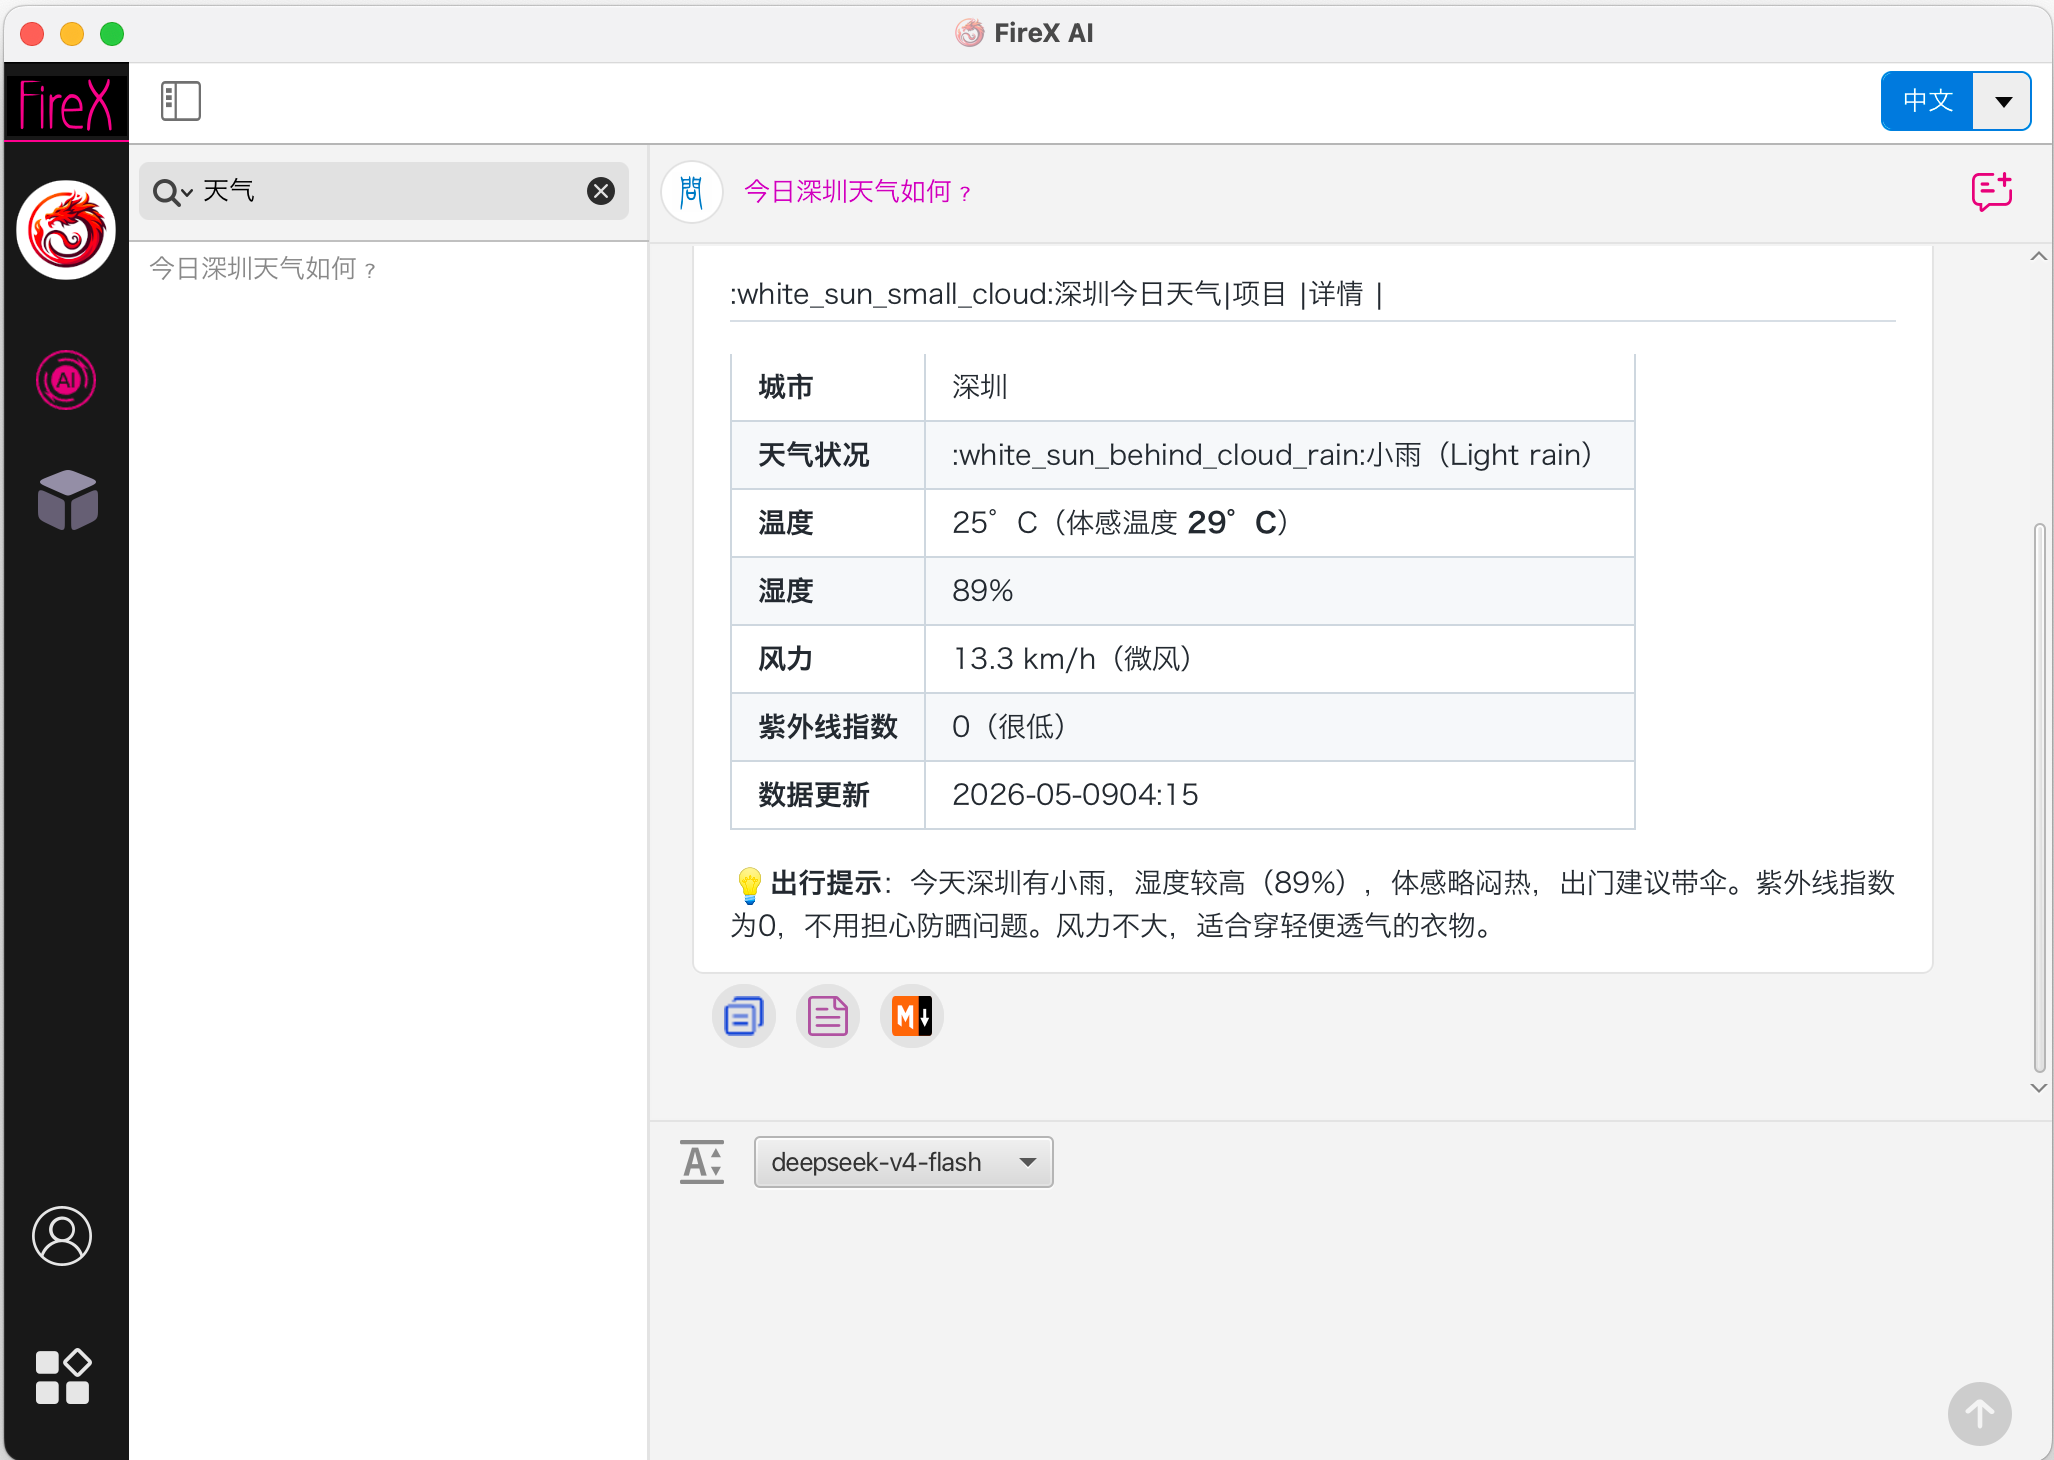Click the orange Markdown export icon

[912, 1016]
